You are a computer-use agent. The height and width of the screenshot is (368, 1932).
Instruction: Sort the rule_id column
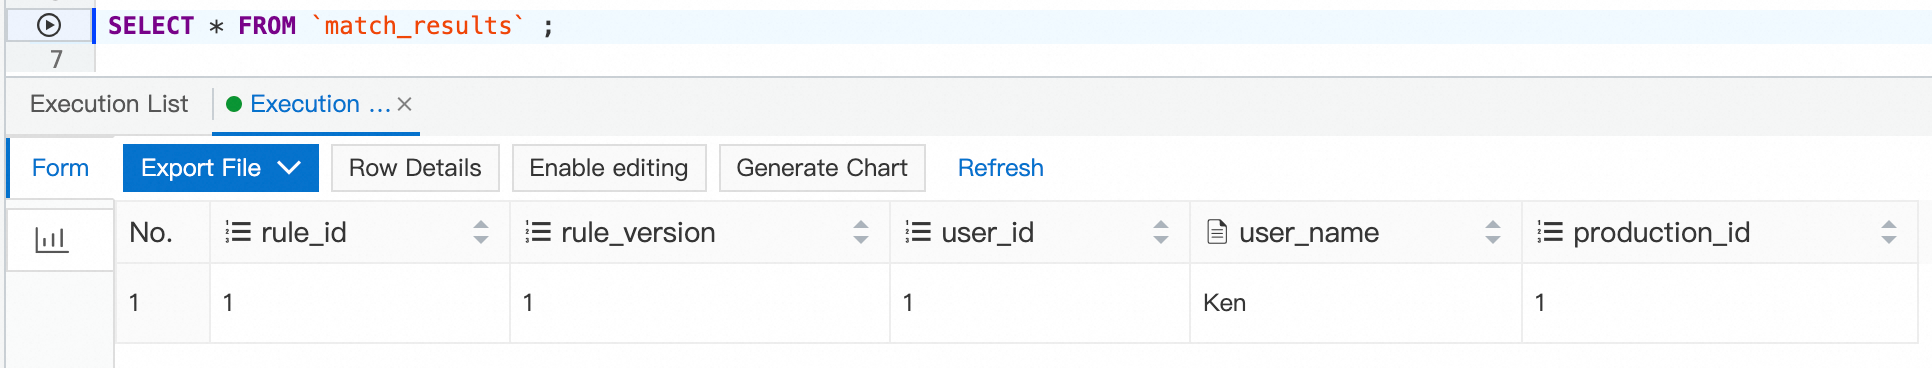click(x=481, y=232)
